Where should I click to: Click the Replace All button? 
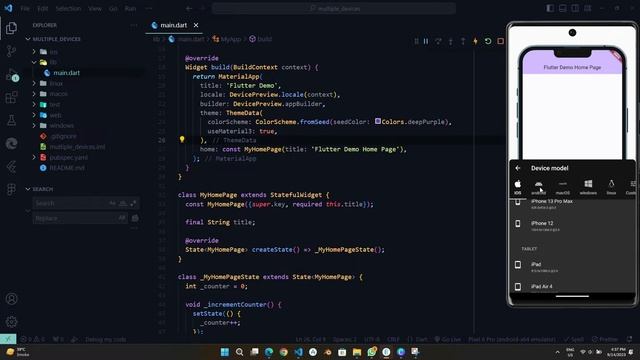(135, 218)
